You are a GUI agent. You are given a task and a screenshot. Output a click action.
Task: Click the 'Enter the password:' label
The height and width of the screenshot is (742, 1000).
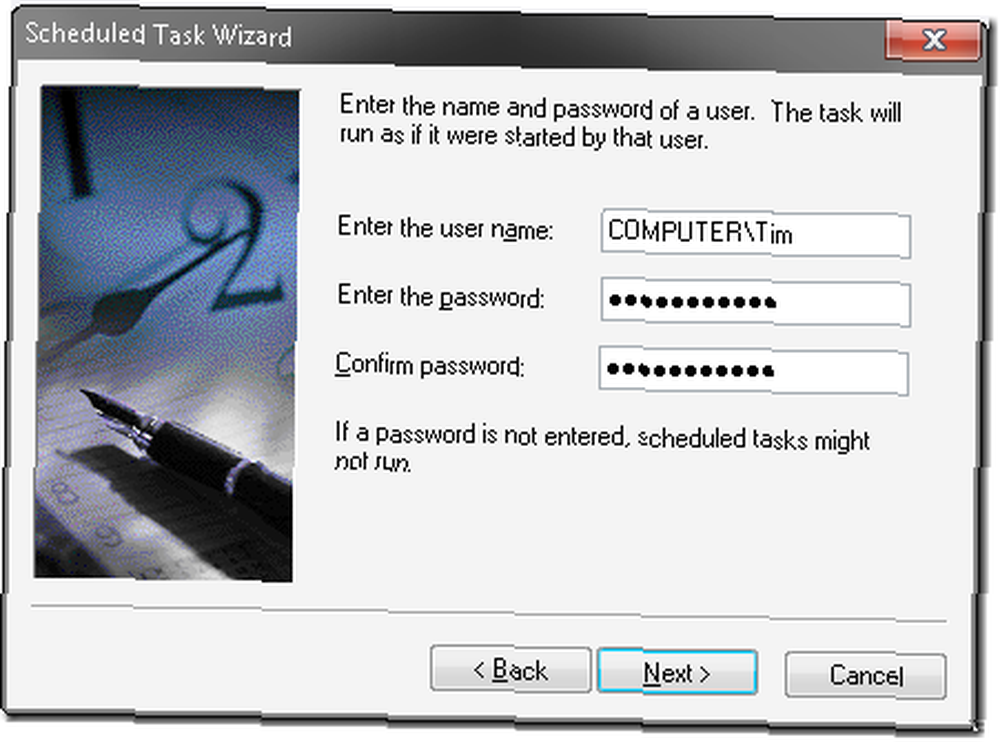pos(441,297)
